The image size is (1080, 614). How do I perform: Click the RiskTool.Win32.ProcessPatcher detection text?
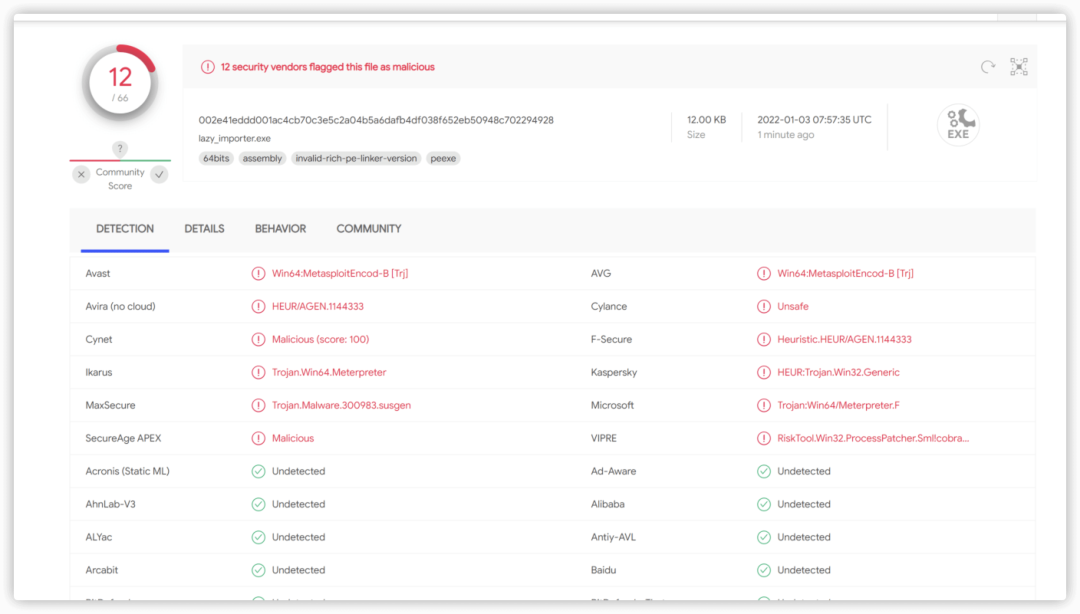873,438
